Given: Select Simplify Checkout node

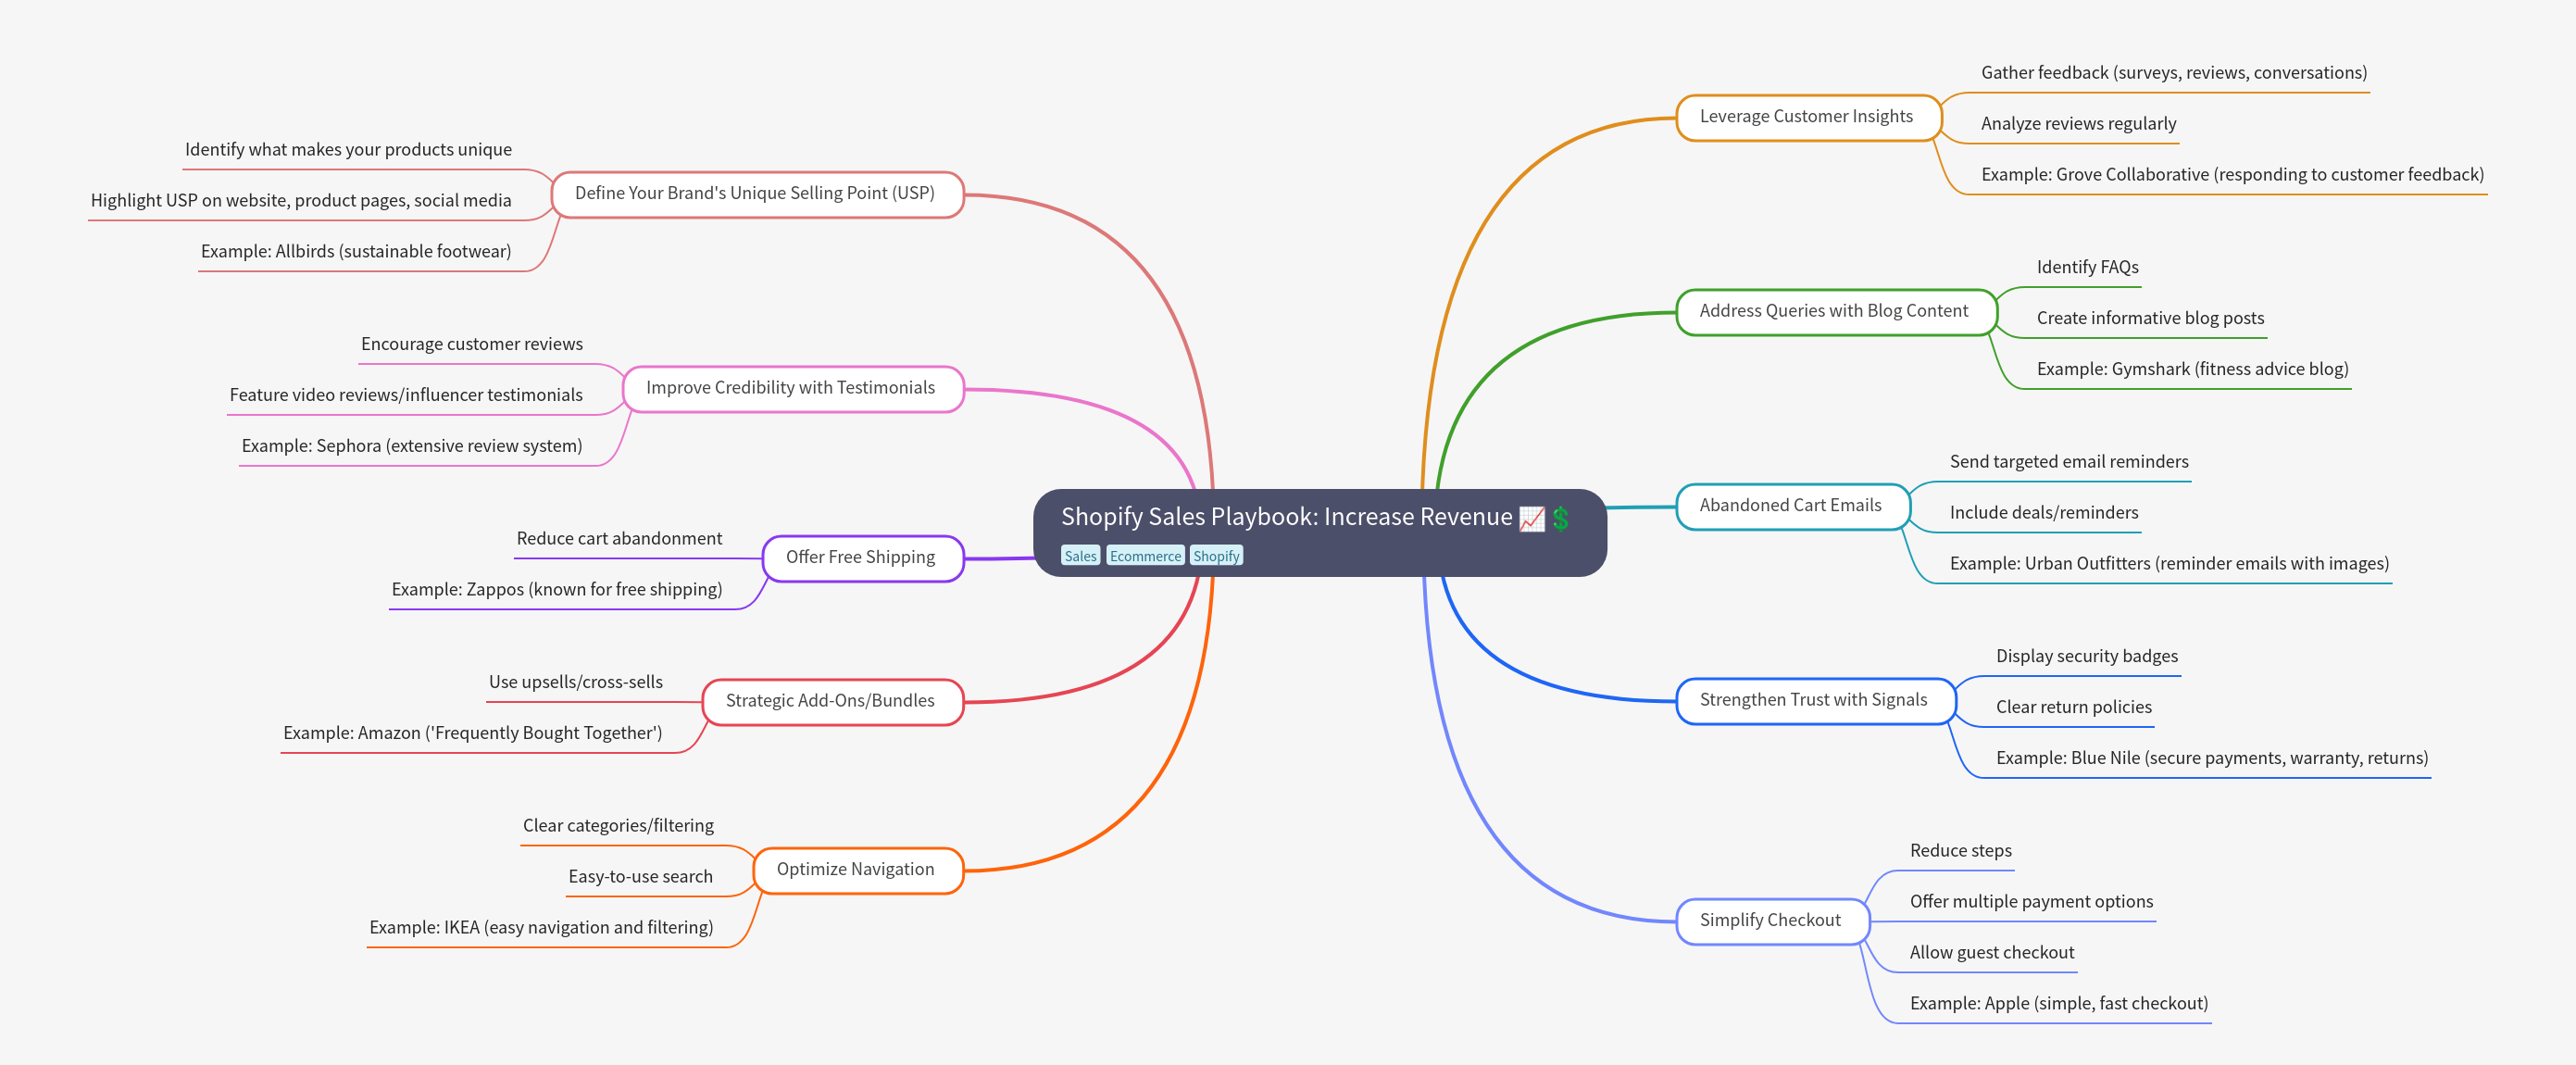Looking at the screenshot, I should point(1771,921).
